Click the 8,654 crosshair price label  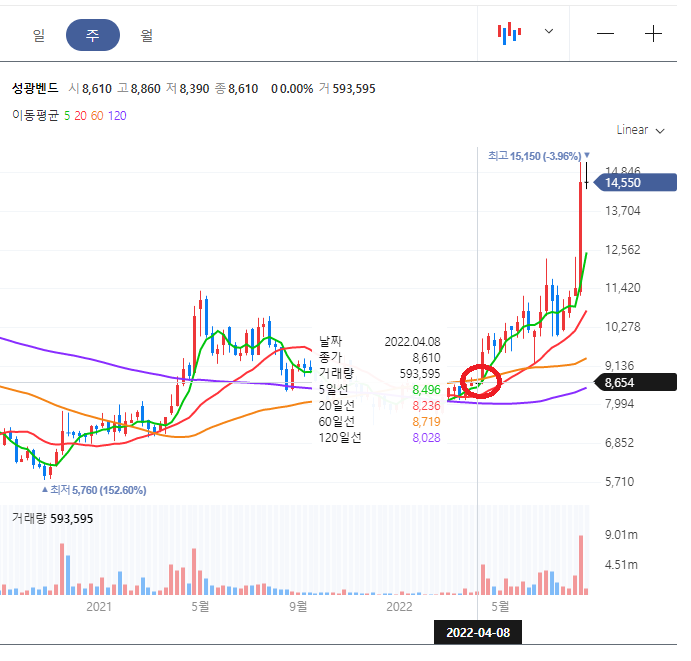[635, 382]
